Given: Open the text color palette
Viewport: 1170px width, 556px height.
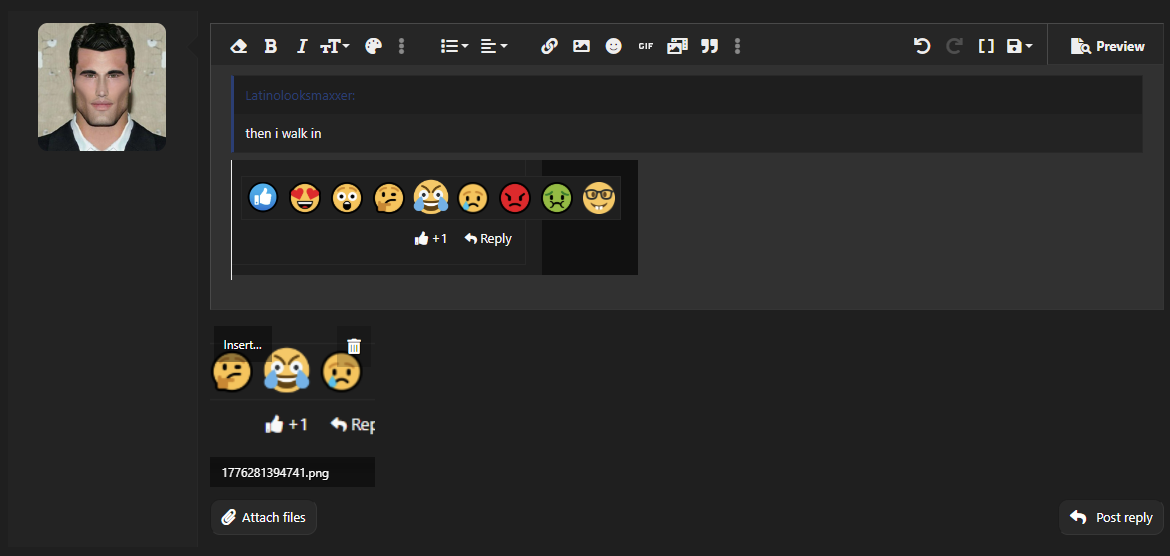Looking at the screenshot, I should (x=373, y=46).
